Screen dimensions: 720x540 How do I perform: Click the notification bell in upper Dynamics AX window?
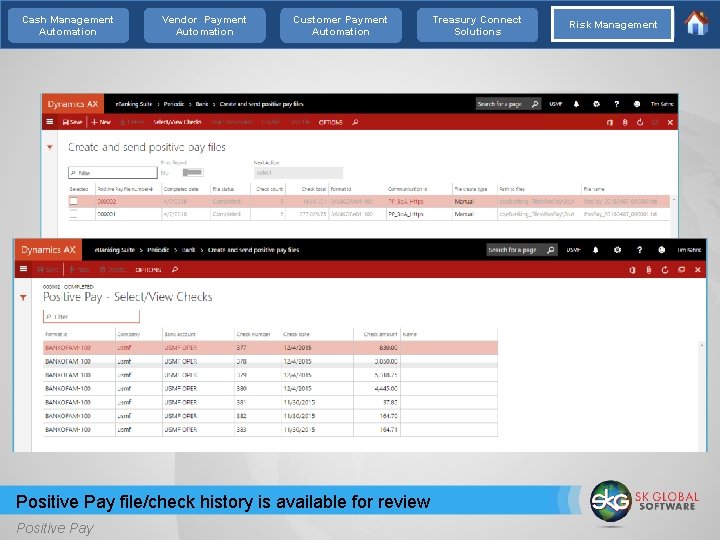576,104
